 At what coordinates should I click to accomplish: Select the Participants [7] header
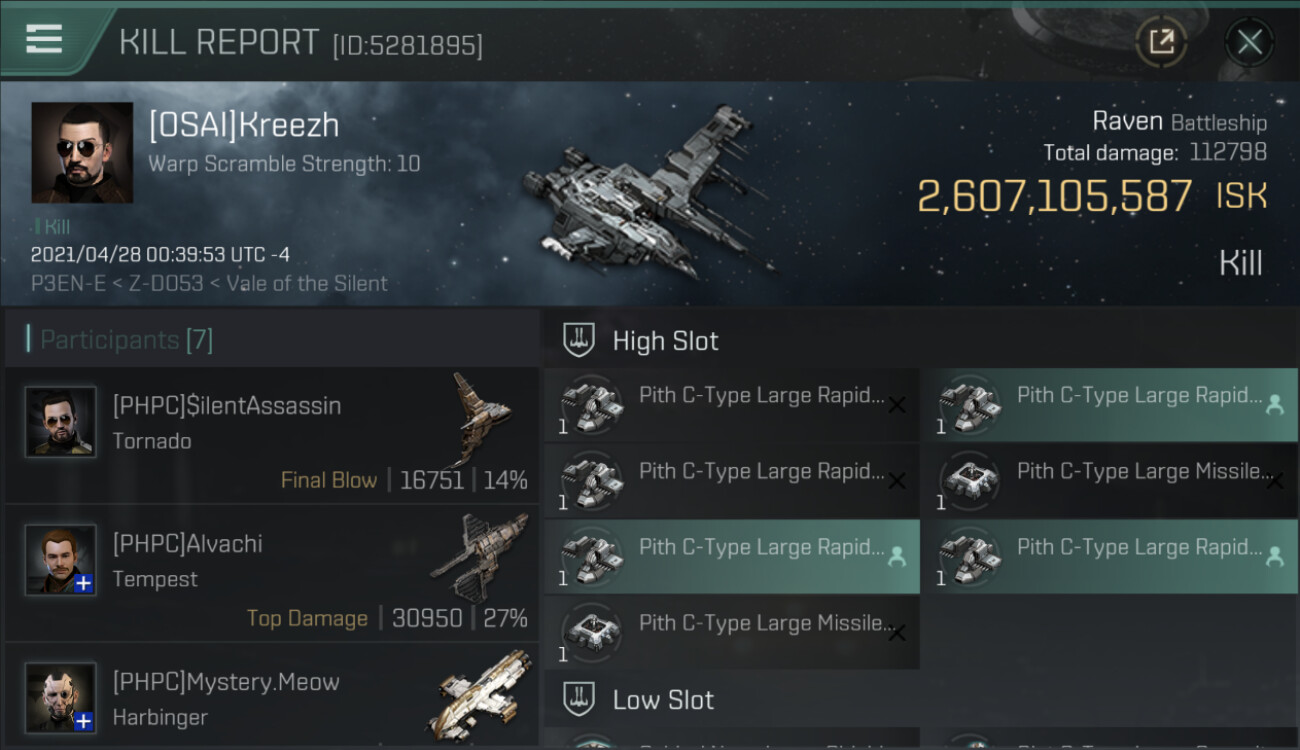coord(126,340)
